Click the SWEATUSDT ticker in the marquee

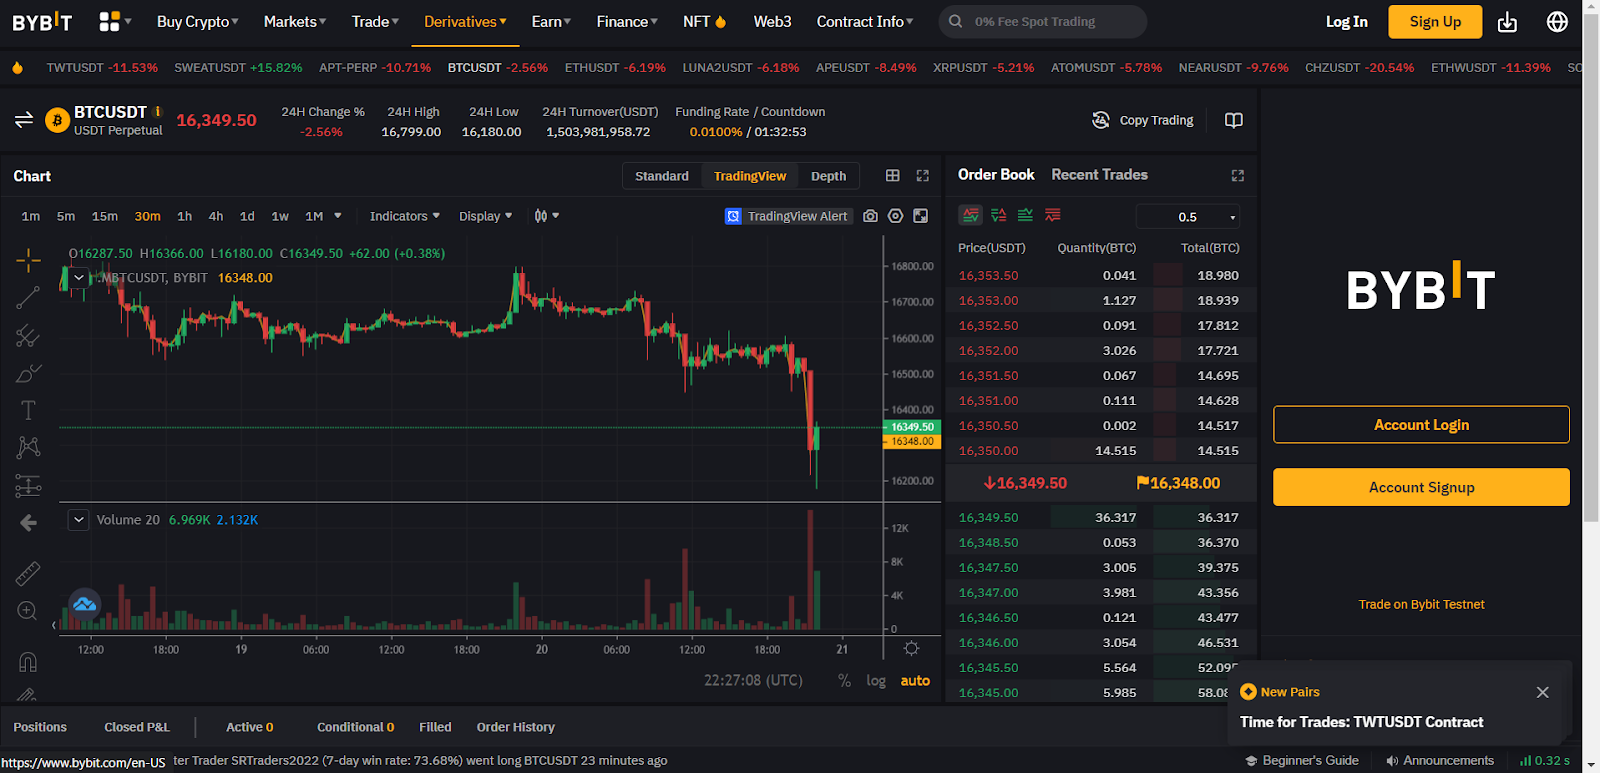click(x=238, y=67)
